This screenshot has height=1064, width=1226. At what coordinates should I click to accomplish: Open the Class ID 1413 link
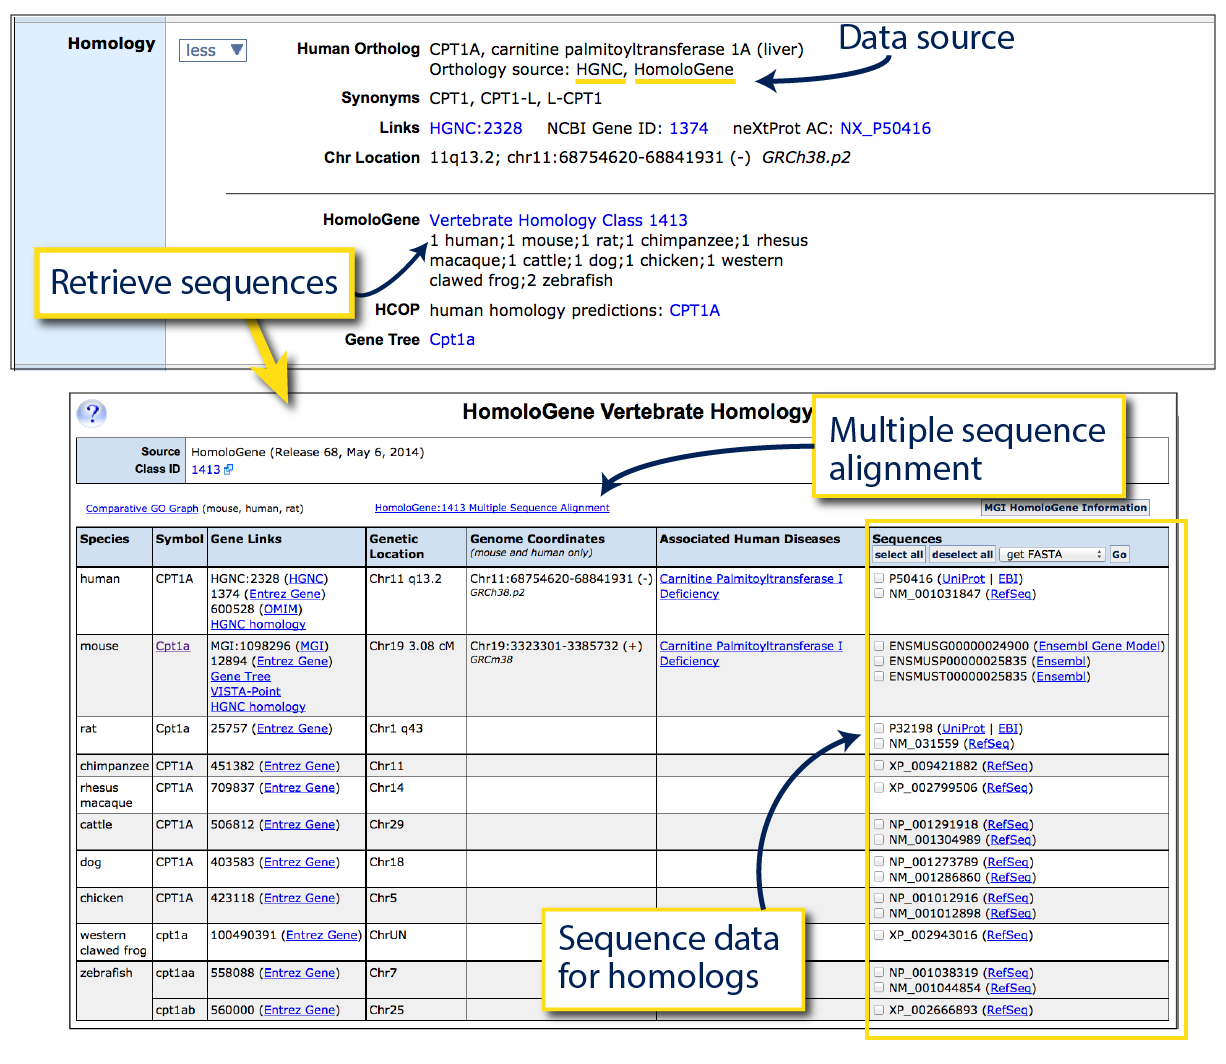(x=206, y=469)
